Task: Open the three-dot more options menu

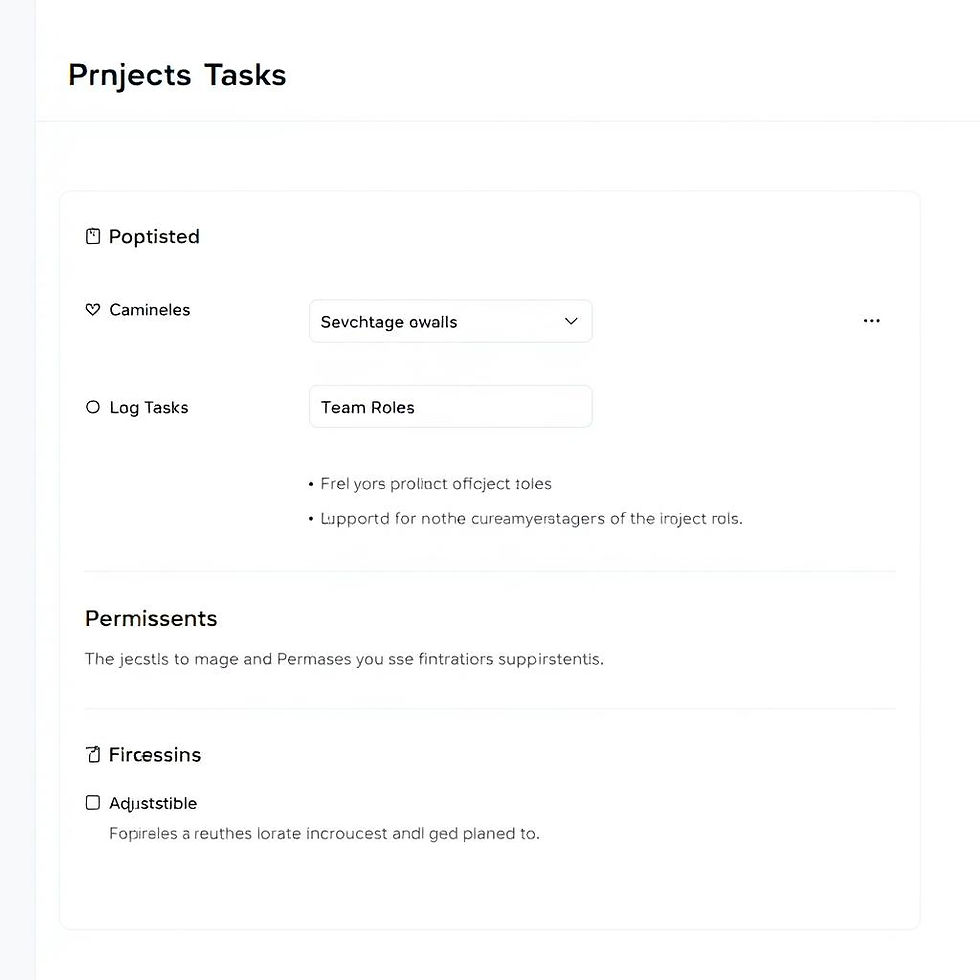Action: [x=871, y=321]
